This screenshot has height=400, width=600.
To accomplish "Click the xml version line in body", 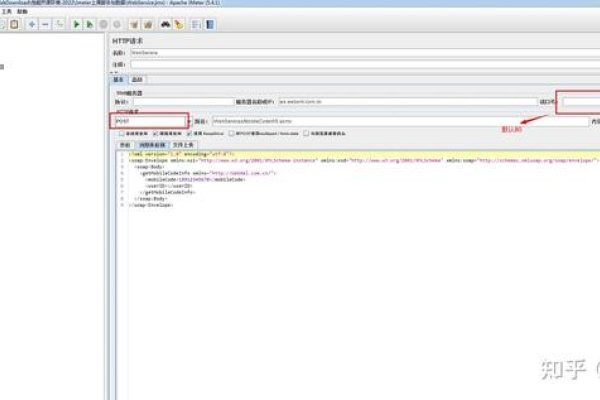I will 182,154.
